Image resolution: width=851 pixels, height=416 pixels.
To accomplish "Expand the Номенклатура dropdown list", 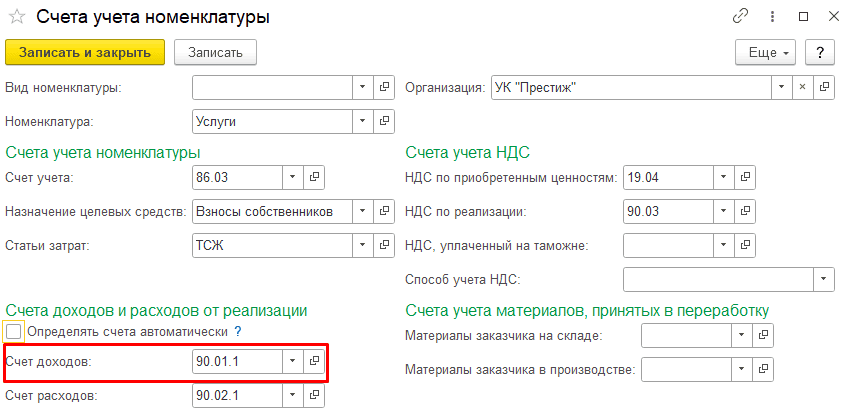I will [x=362, y=122].
